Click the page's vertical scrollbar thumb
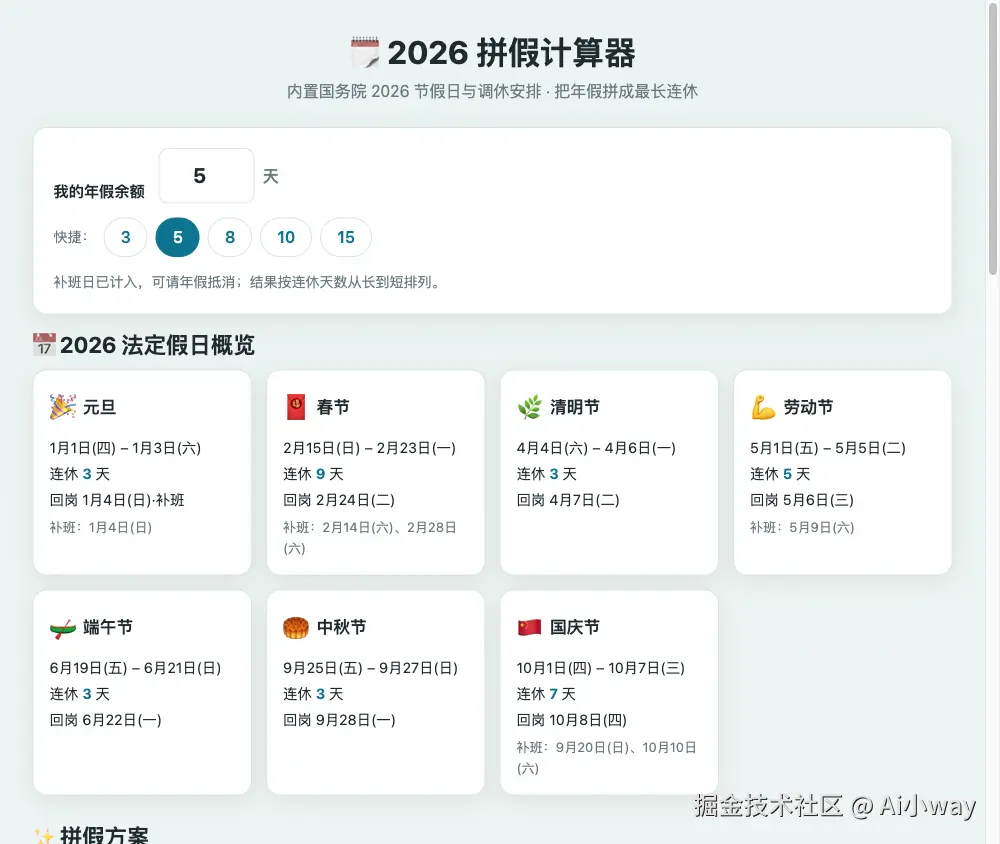The height and width of the screenshot is (844, 1000). 993,137
